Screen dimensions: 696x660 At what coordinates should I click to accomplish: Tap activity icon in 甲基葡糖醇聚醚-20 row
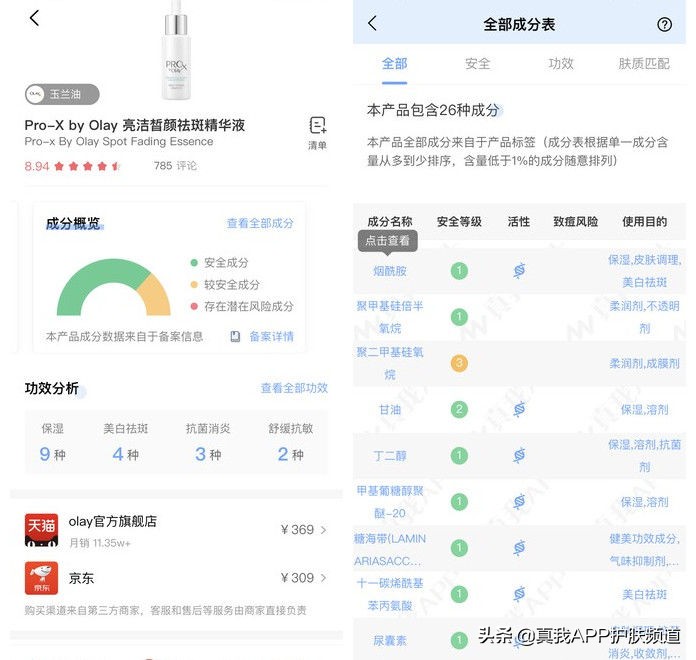pyautogui.click(x=519, y=502)
